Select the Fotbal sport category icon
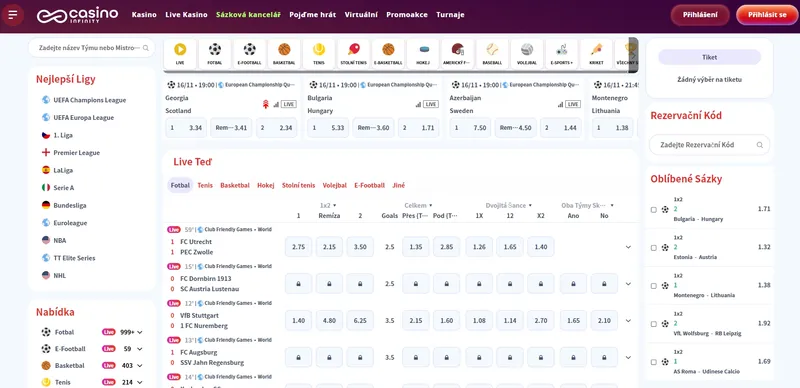Viewport: 800px width, 388px height. coord(215,54)
